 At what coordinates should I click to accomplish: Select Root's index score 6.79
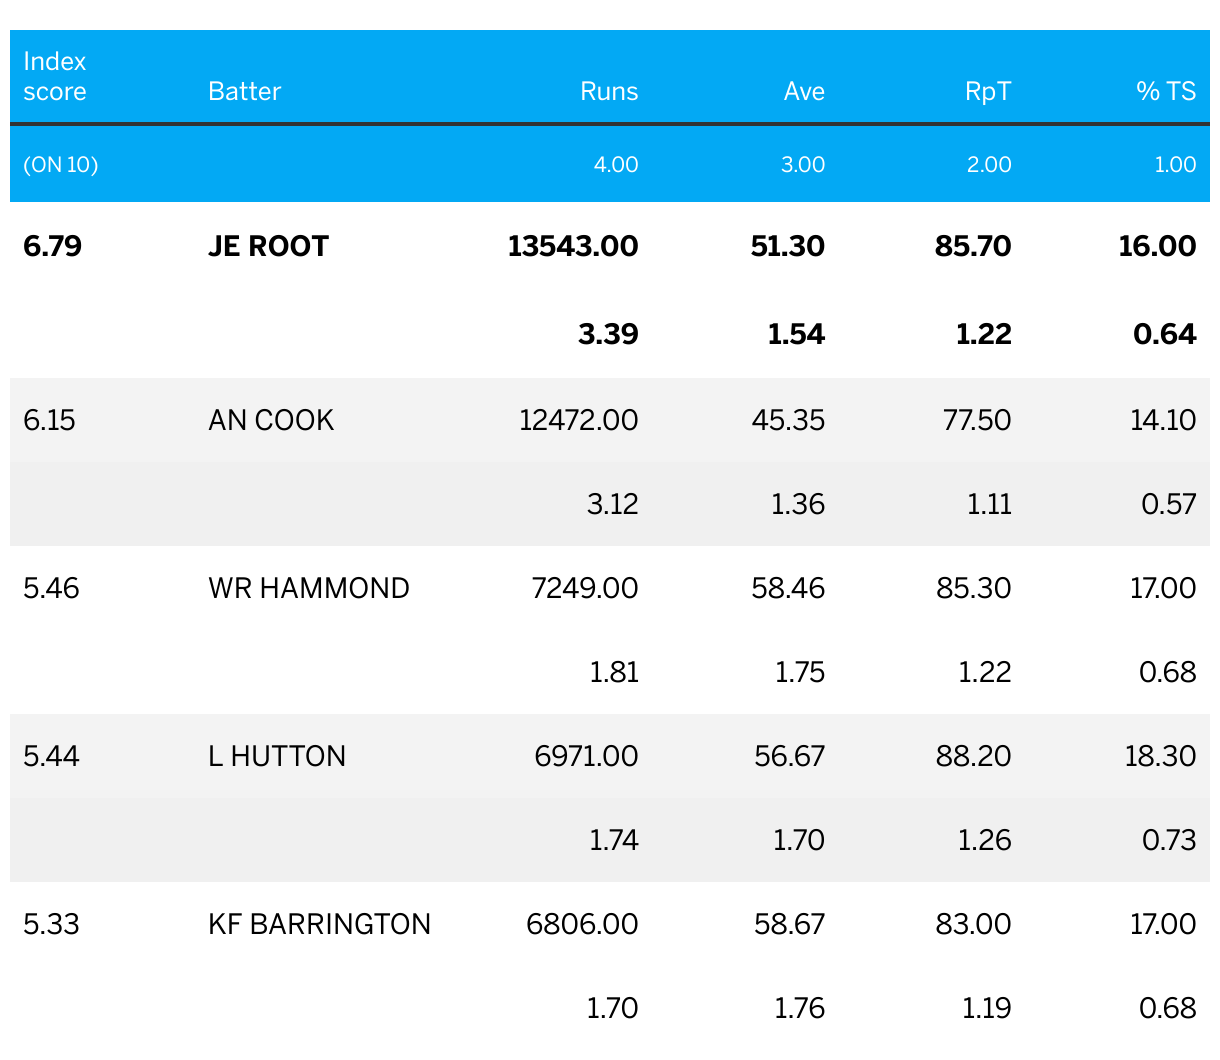pos(52,246)
